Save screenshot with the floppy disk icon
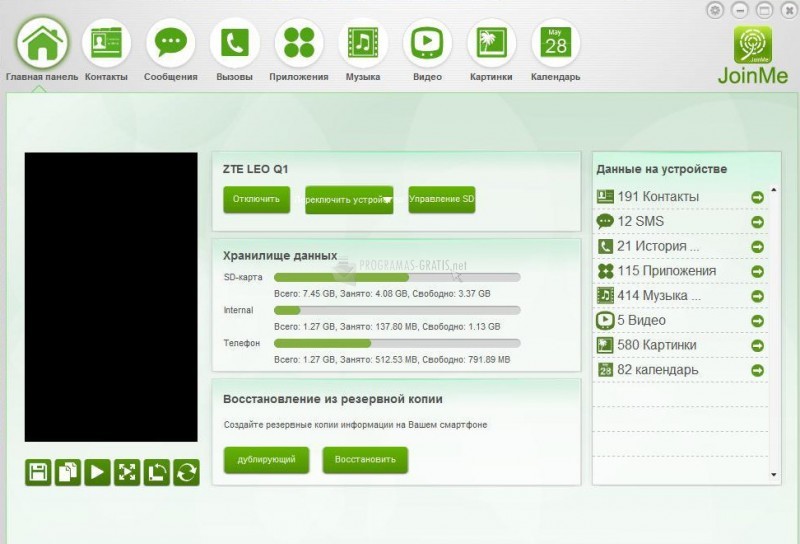The image size is (800, 544). coord(38,472)
